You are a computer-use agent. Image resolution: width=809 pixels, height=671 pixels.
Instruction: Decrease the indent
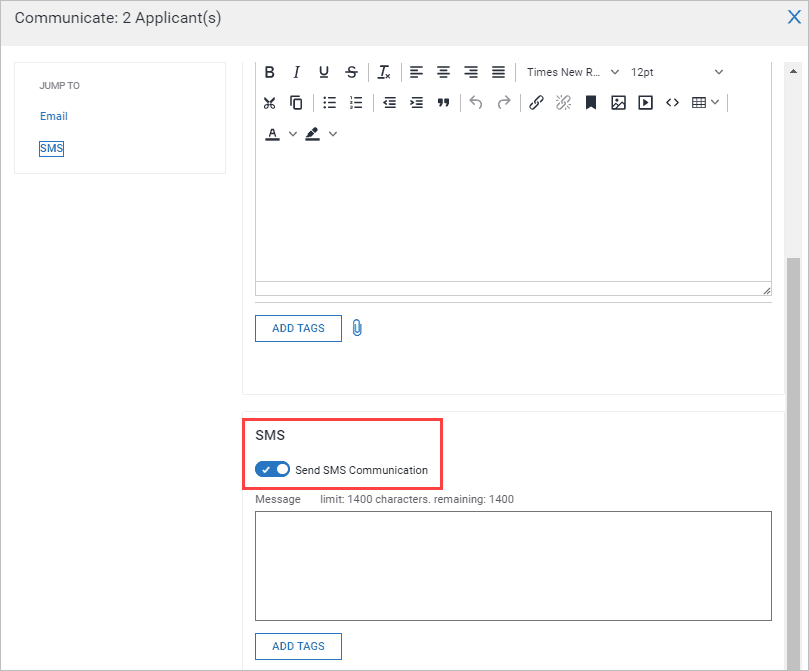[390, 103]
